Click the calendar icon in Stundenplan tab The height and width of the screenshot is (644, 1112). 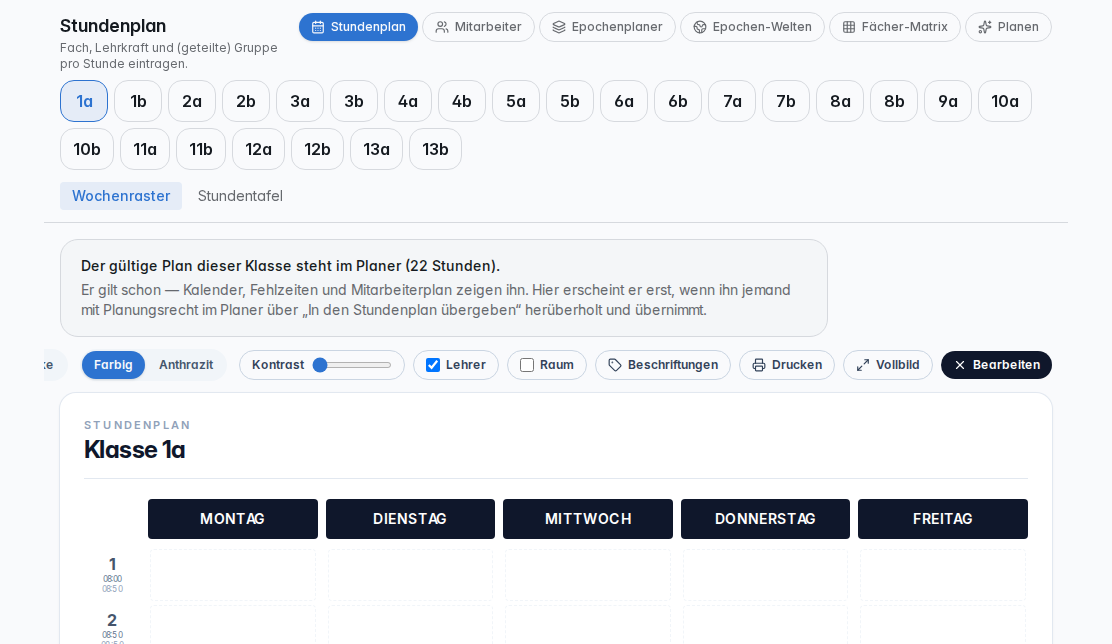(318, 27)
